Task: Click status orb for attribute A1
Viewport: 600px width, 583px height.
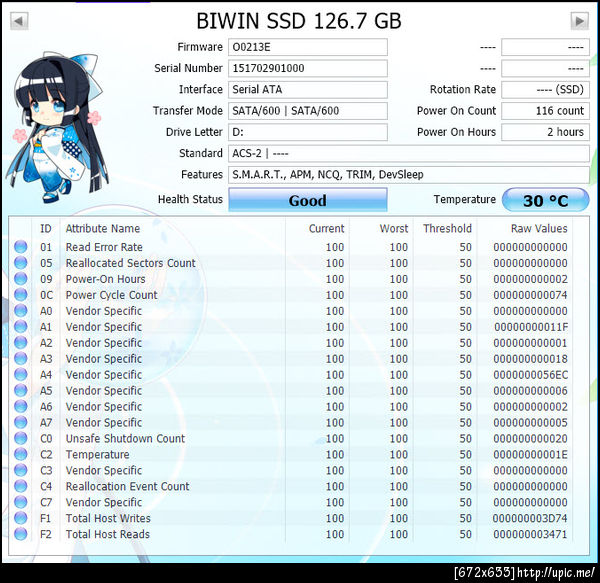Action: click(21, 327)
